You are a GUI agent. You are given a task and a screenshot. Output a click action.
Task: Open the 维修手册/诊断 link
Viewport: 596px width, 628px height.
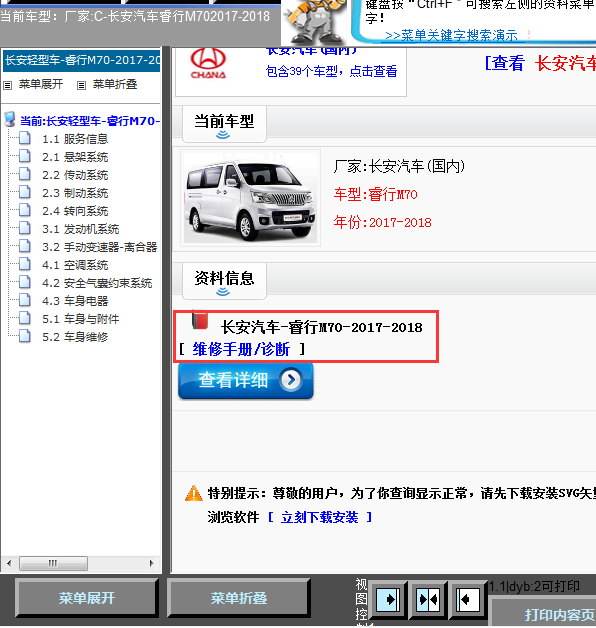coord(241,349)
